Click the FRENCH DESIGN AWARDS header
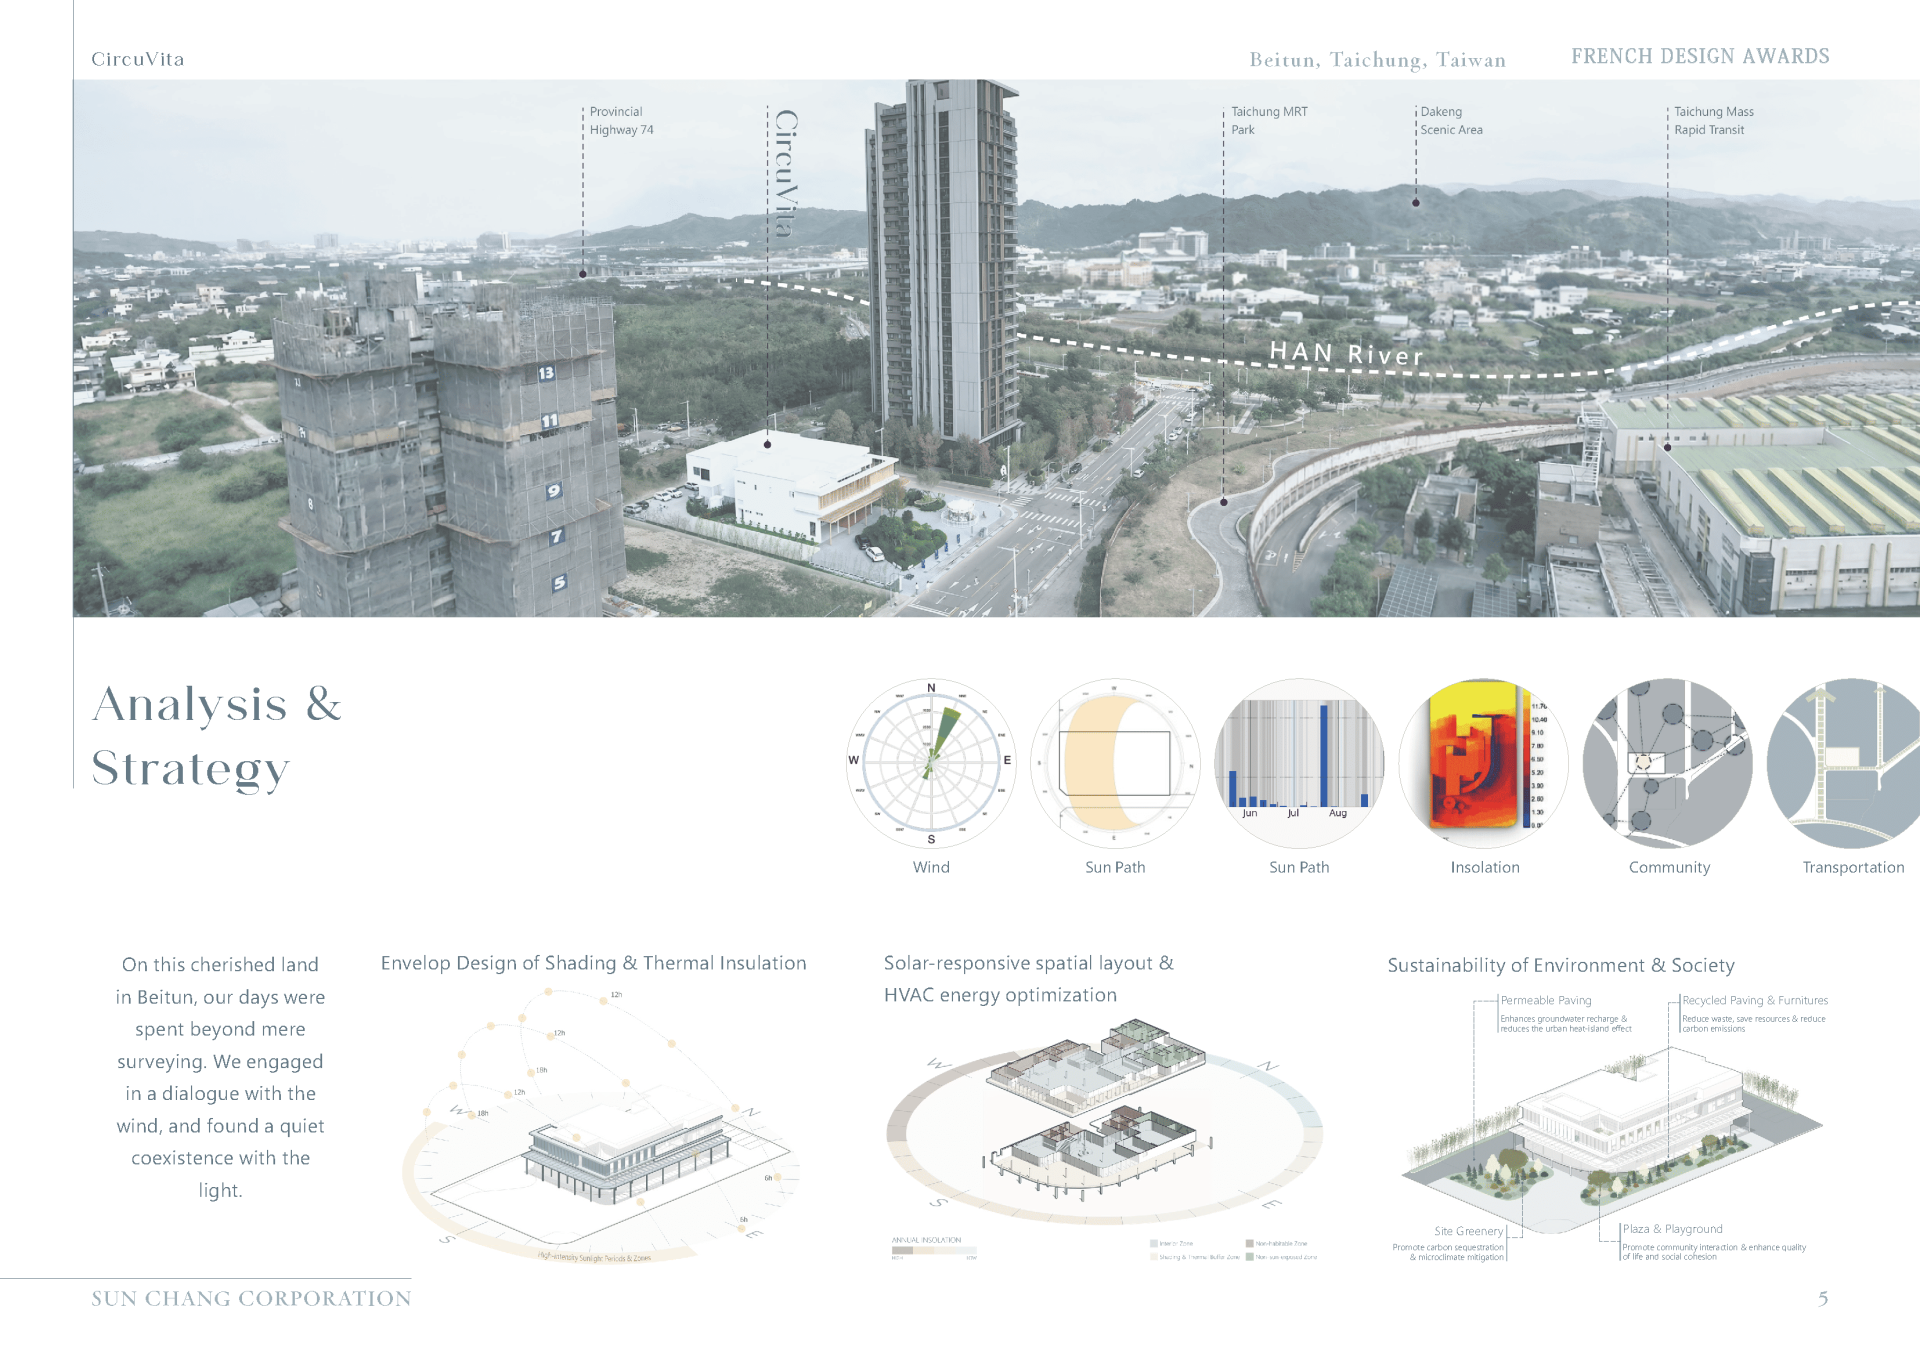Viewport: 1920px width, 1357px height. [x=1700, y=57]
